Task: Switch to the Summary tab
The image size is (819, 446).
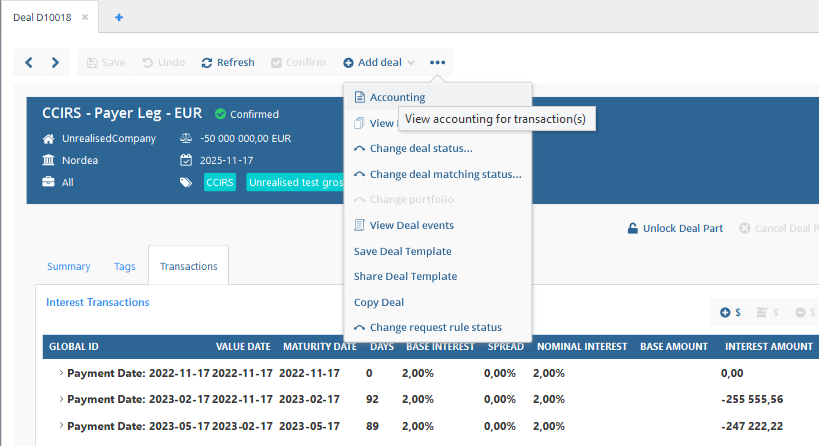Action: [x=68, y=266]
